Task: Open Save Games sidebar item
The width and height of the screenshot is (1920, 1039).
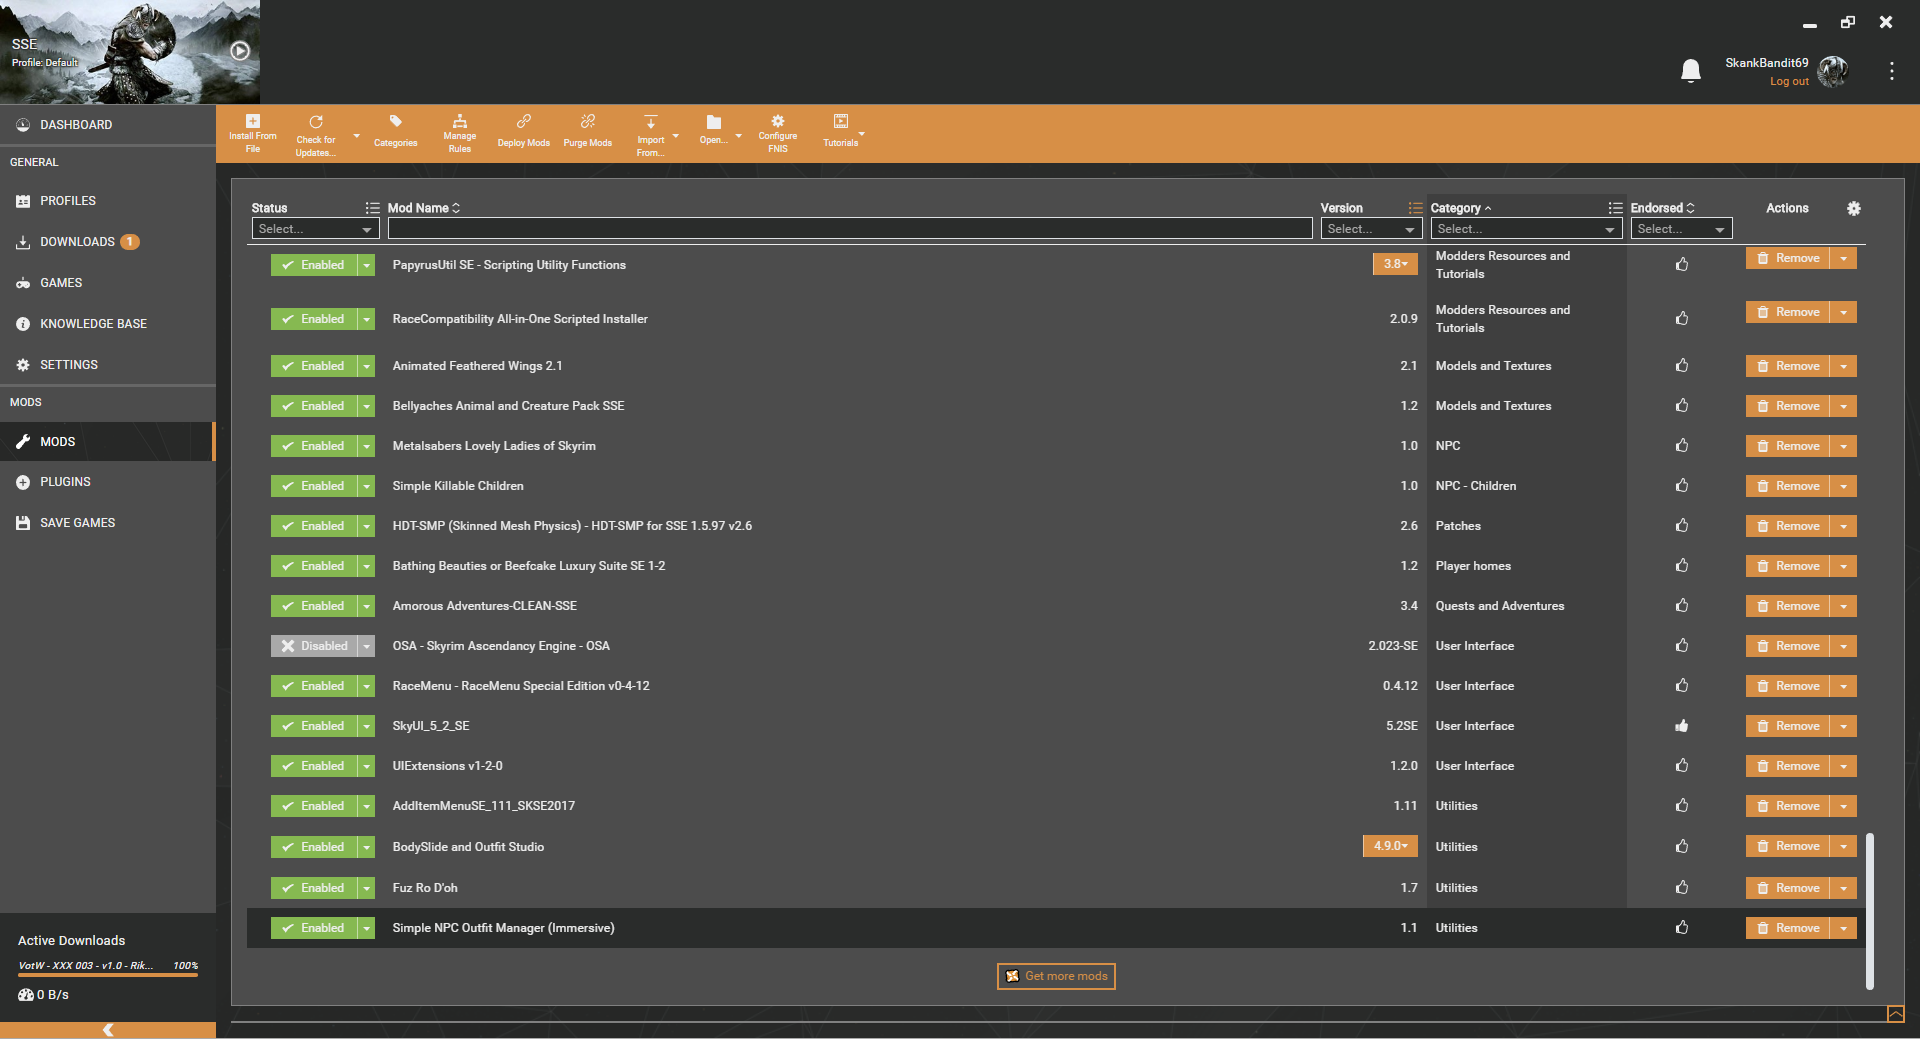Action: [108, 523]
